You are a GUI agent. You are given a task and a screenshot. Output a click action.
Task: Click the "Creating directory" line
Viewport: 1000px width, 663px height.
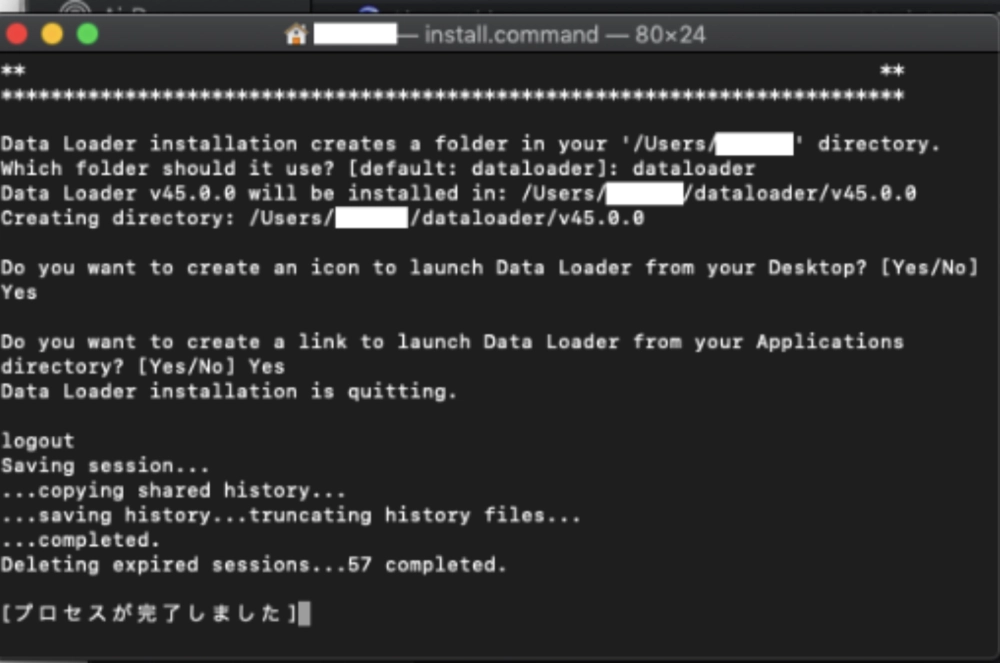click(322, 218)
